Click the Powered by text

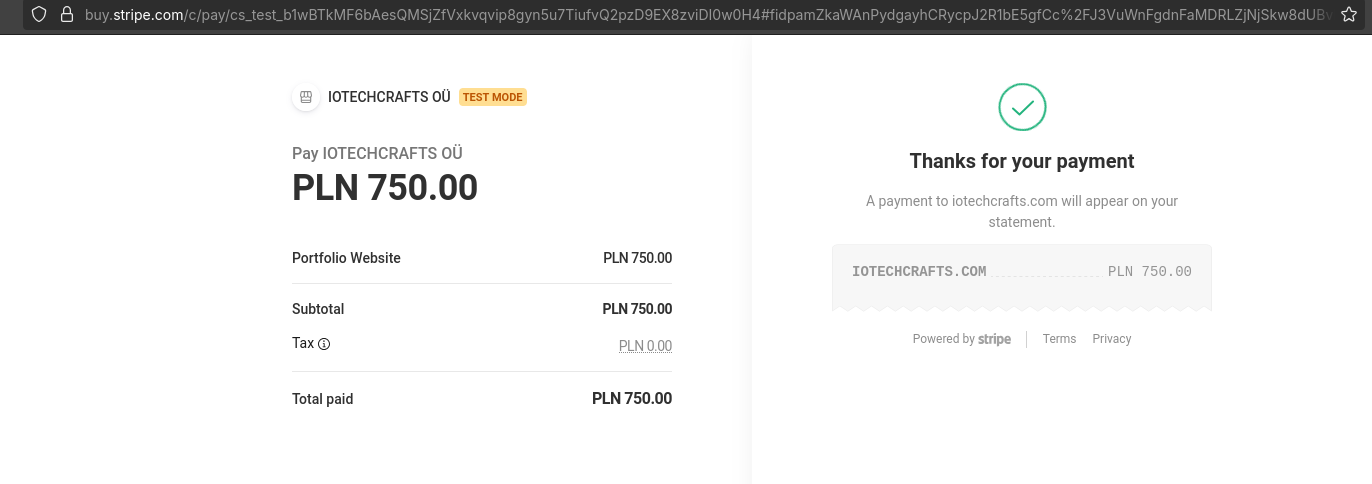click(943, 339)
